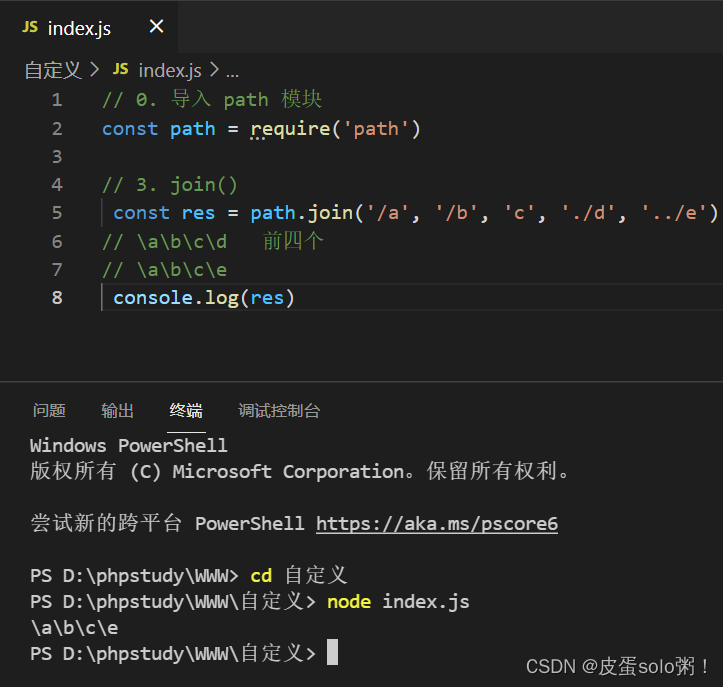Screen dimensions: 723x687
Task: Click line number 8 in gutter
Action: [x=57, y=298]
